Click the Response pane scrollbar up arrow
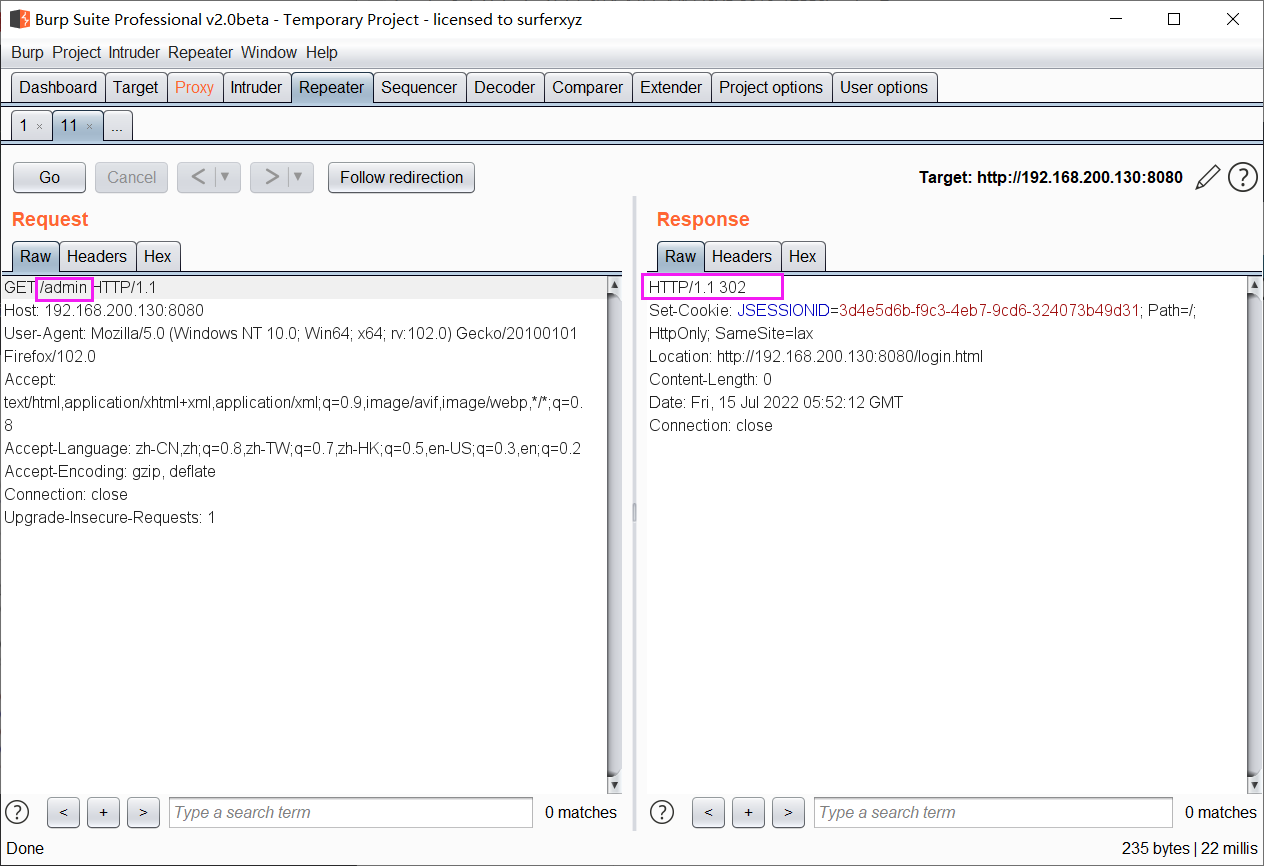The height and width of the screenshot is (866, 1264). (x=1255, y=286)
